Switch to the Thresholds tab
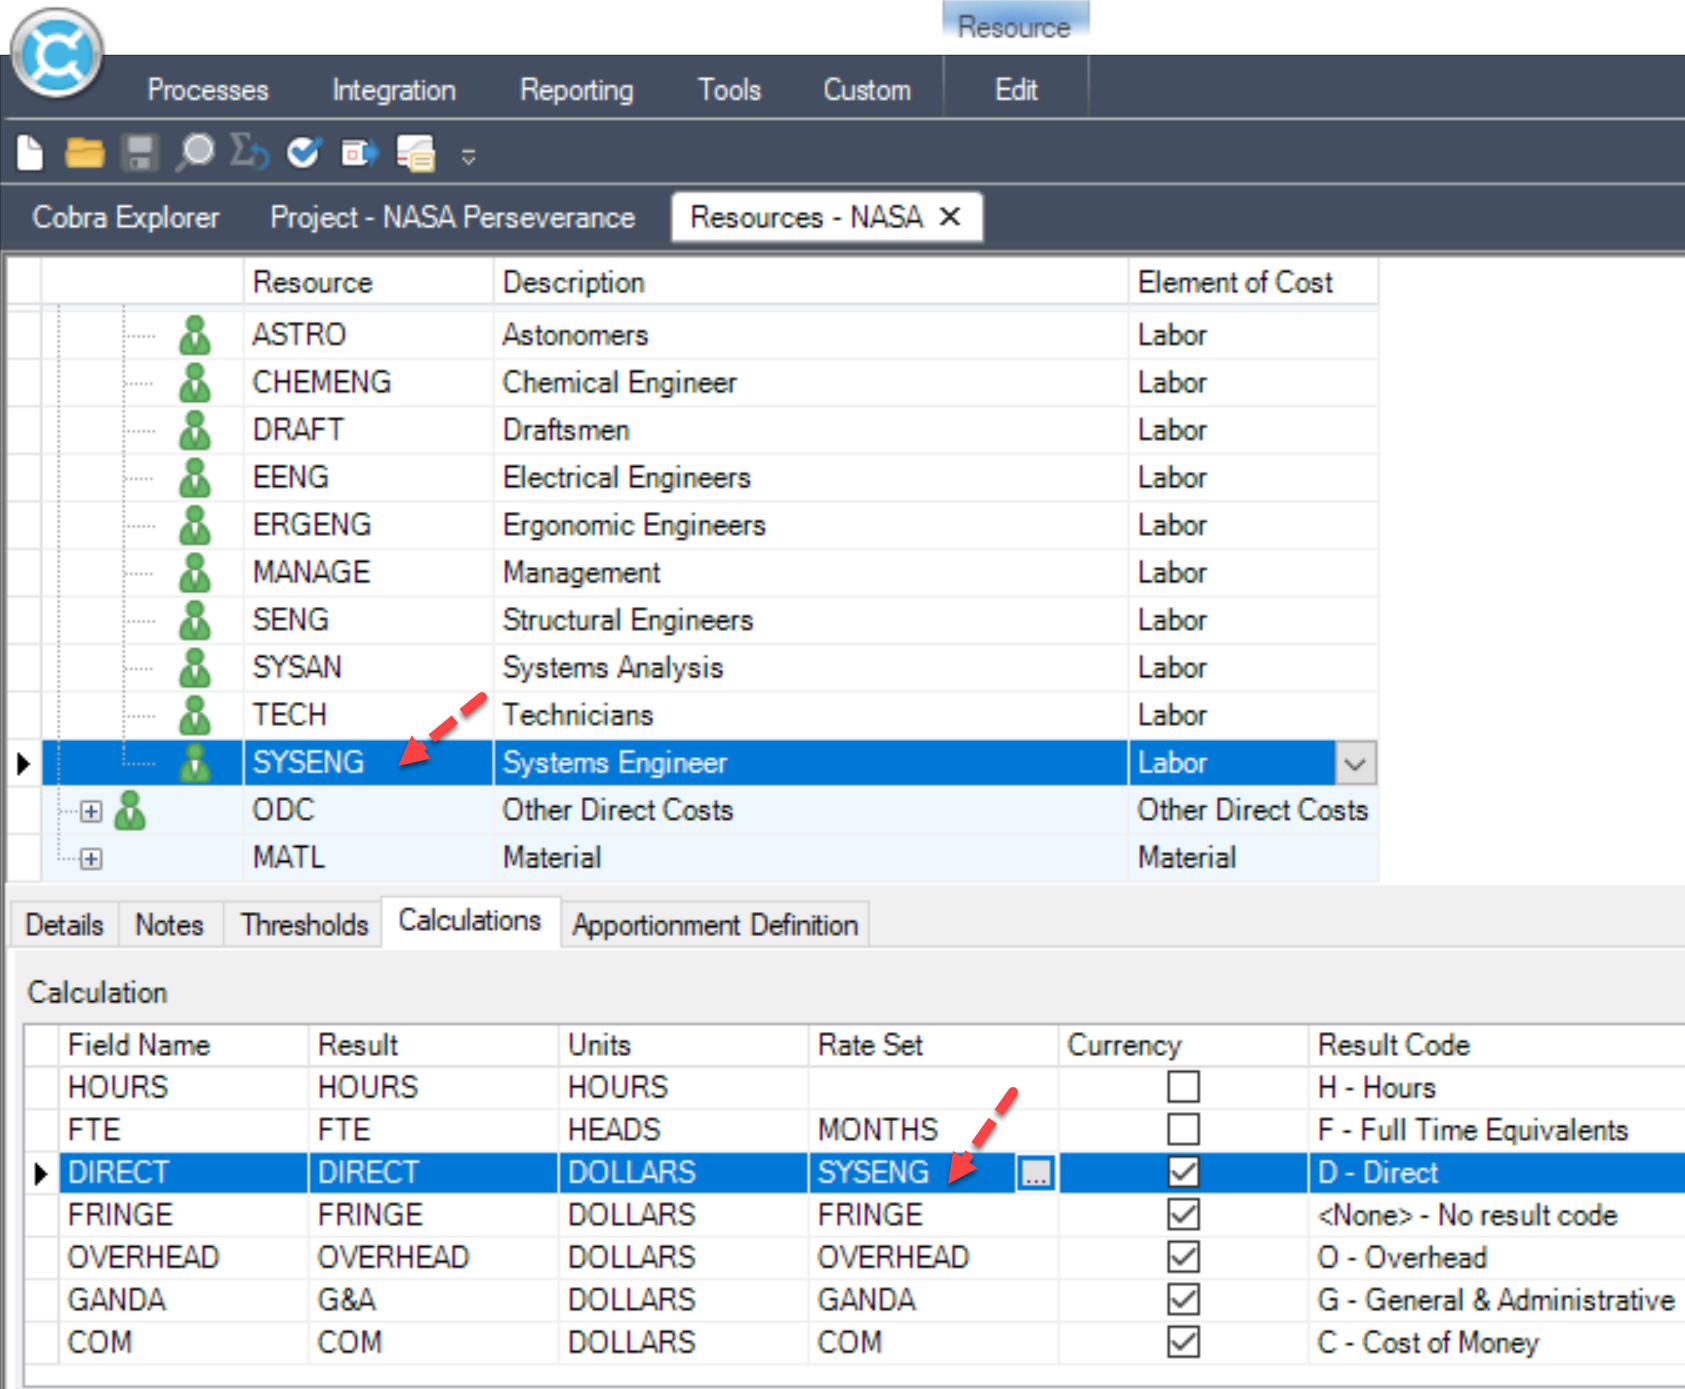The image size is (1685, 1389). pos(304,925)
